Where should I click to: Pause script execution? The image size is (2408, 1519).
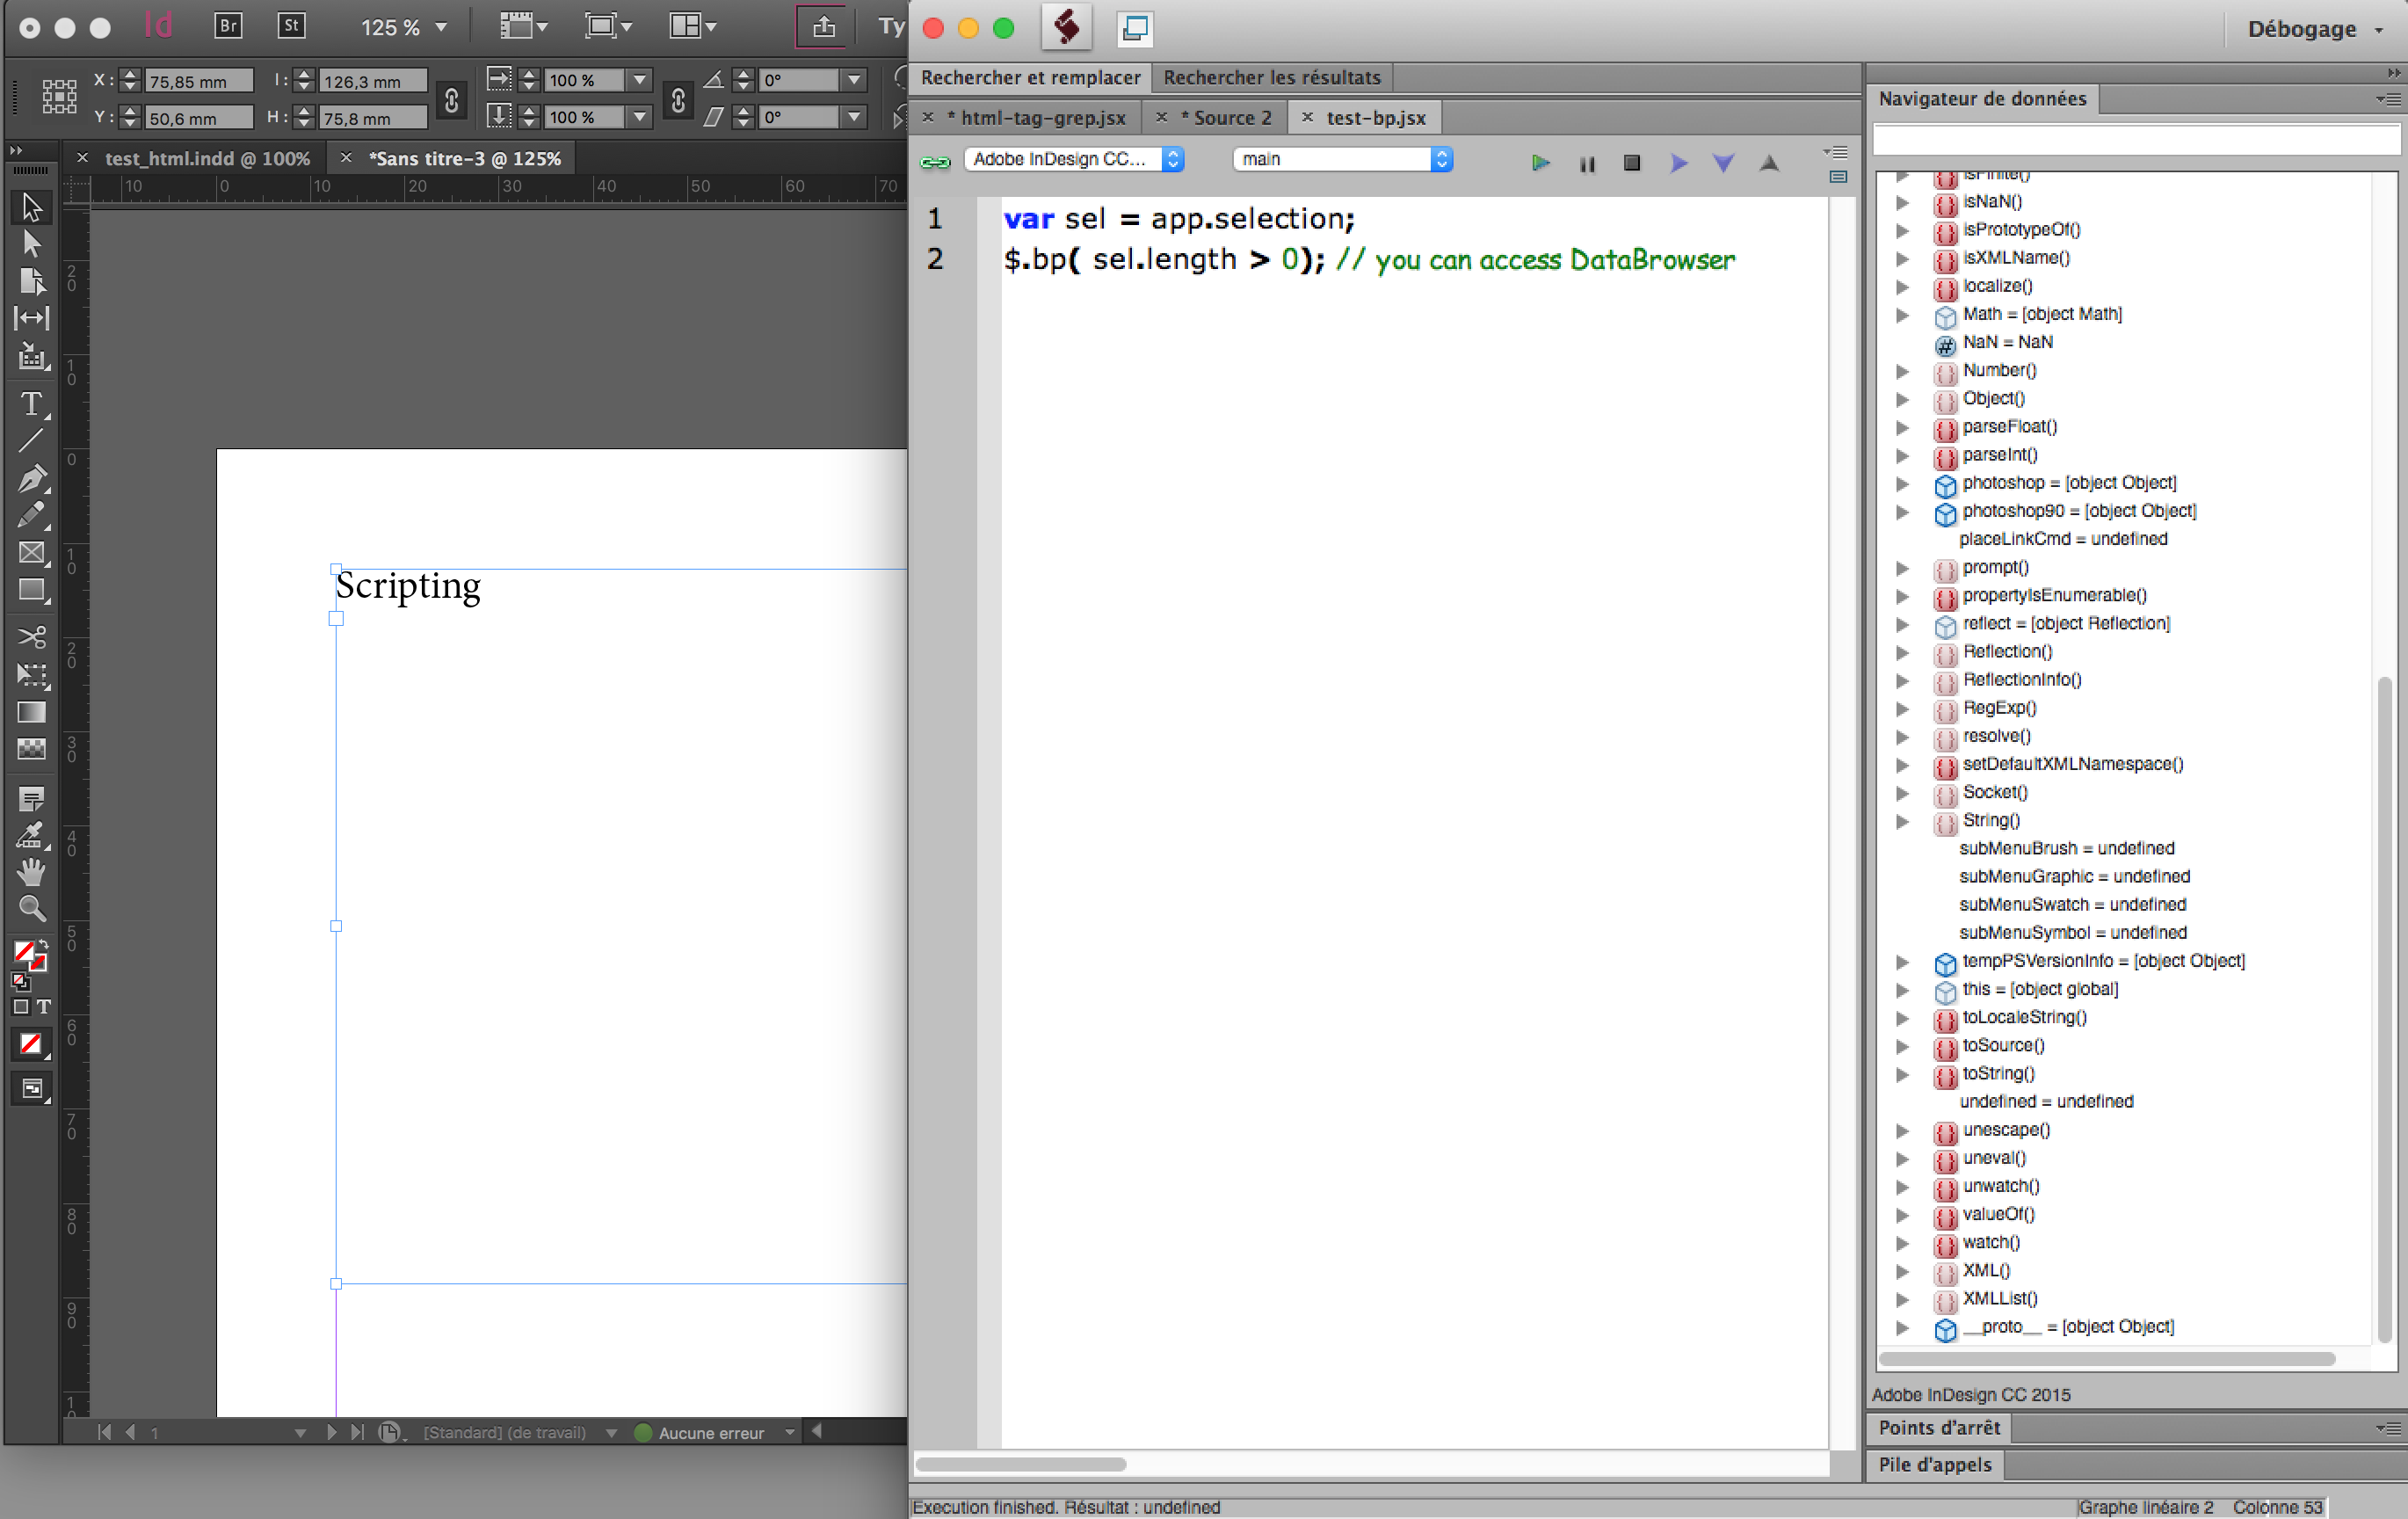coord(1586,163)
